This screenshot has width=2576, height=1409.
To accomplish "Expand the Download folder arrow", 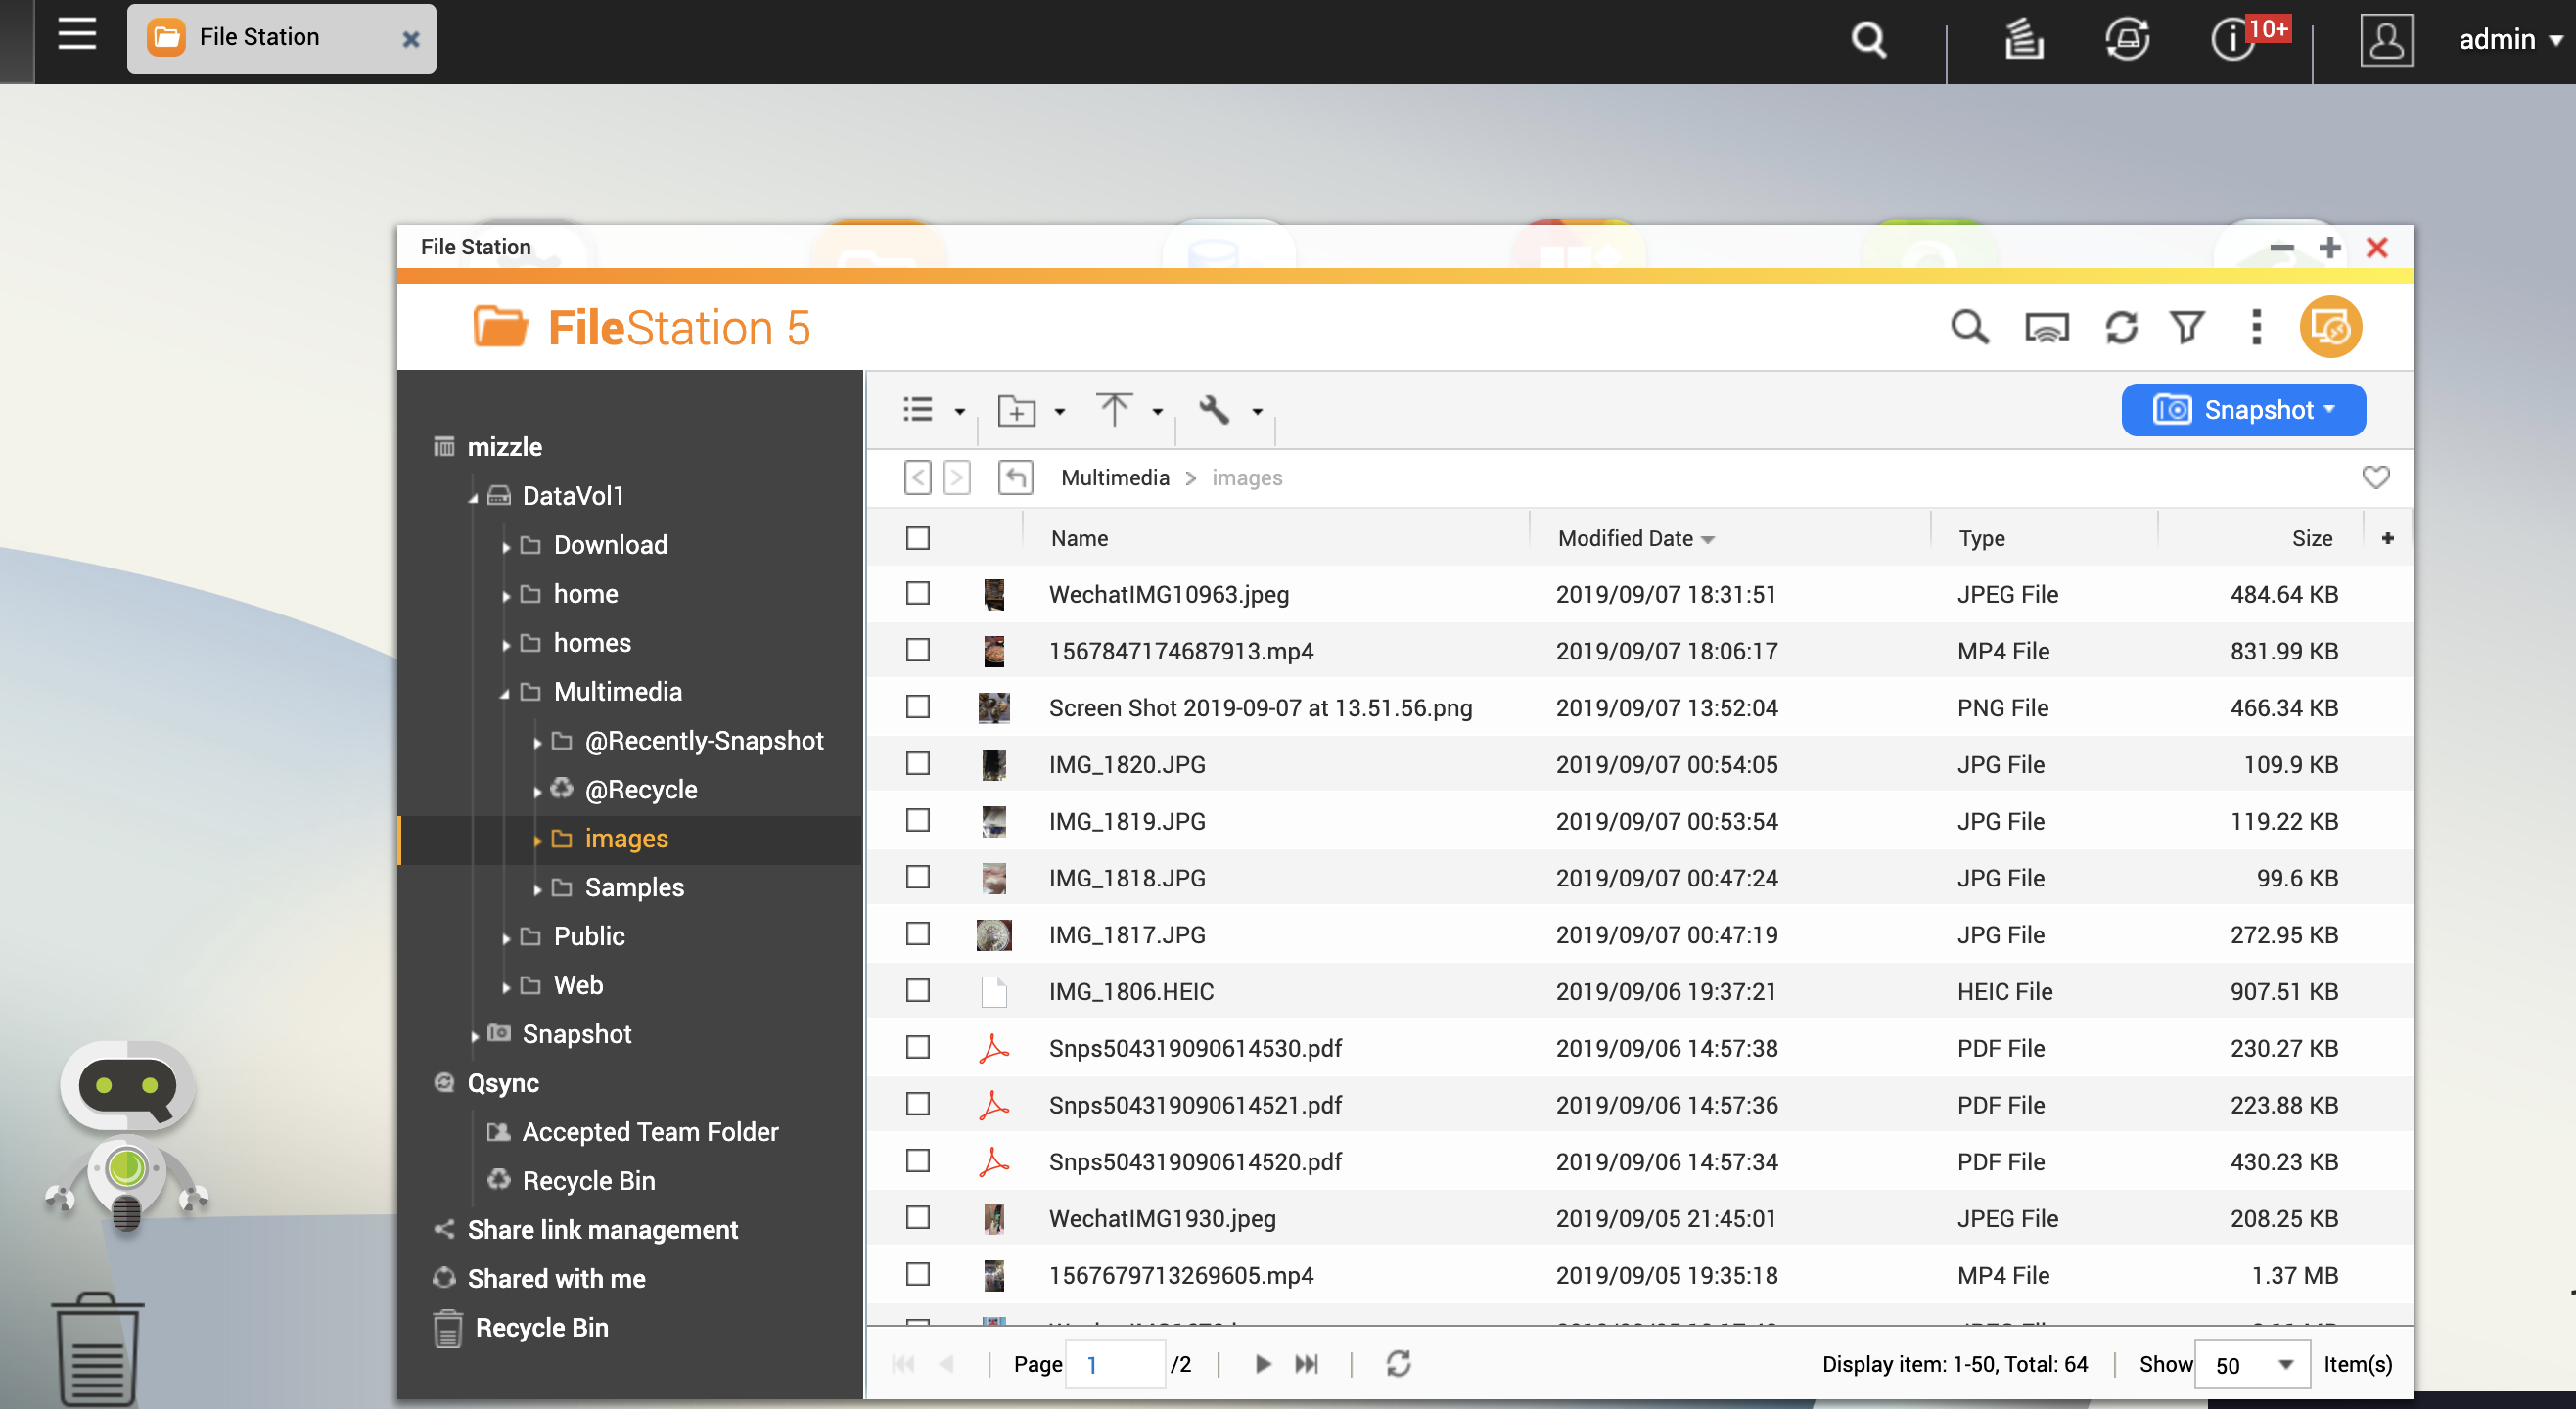I will [x=505, y=546].
